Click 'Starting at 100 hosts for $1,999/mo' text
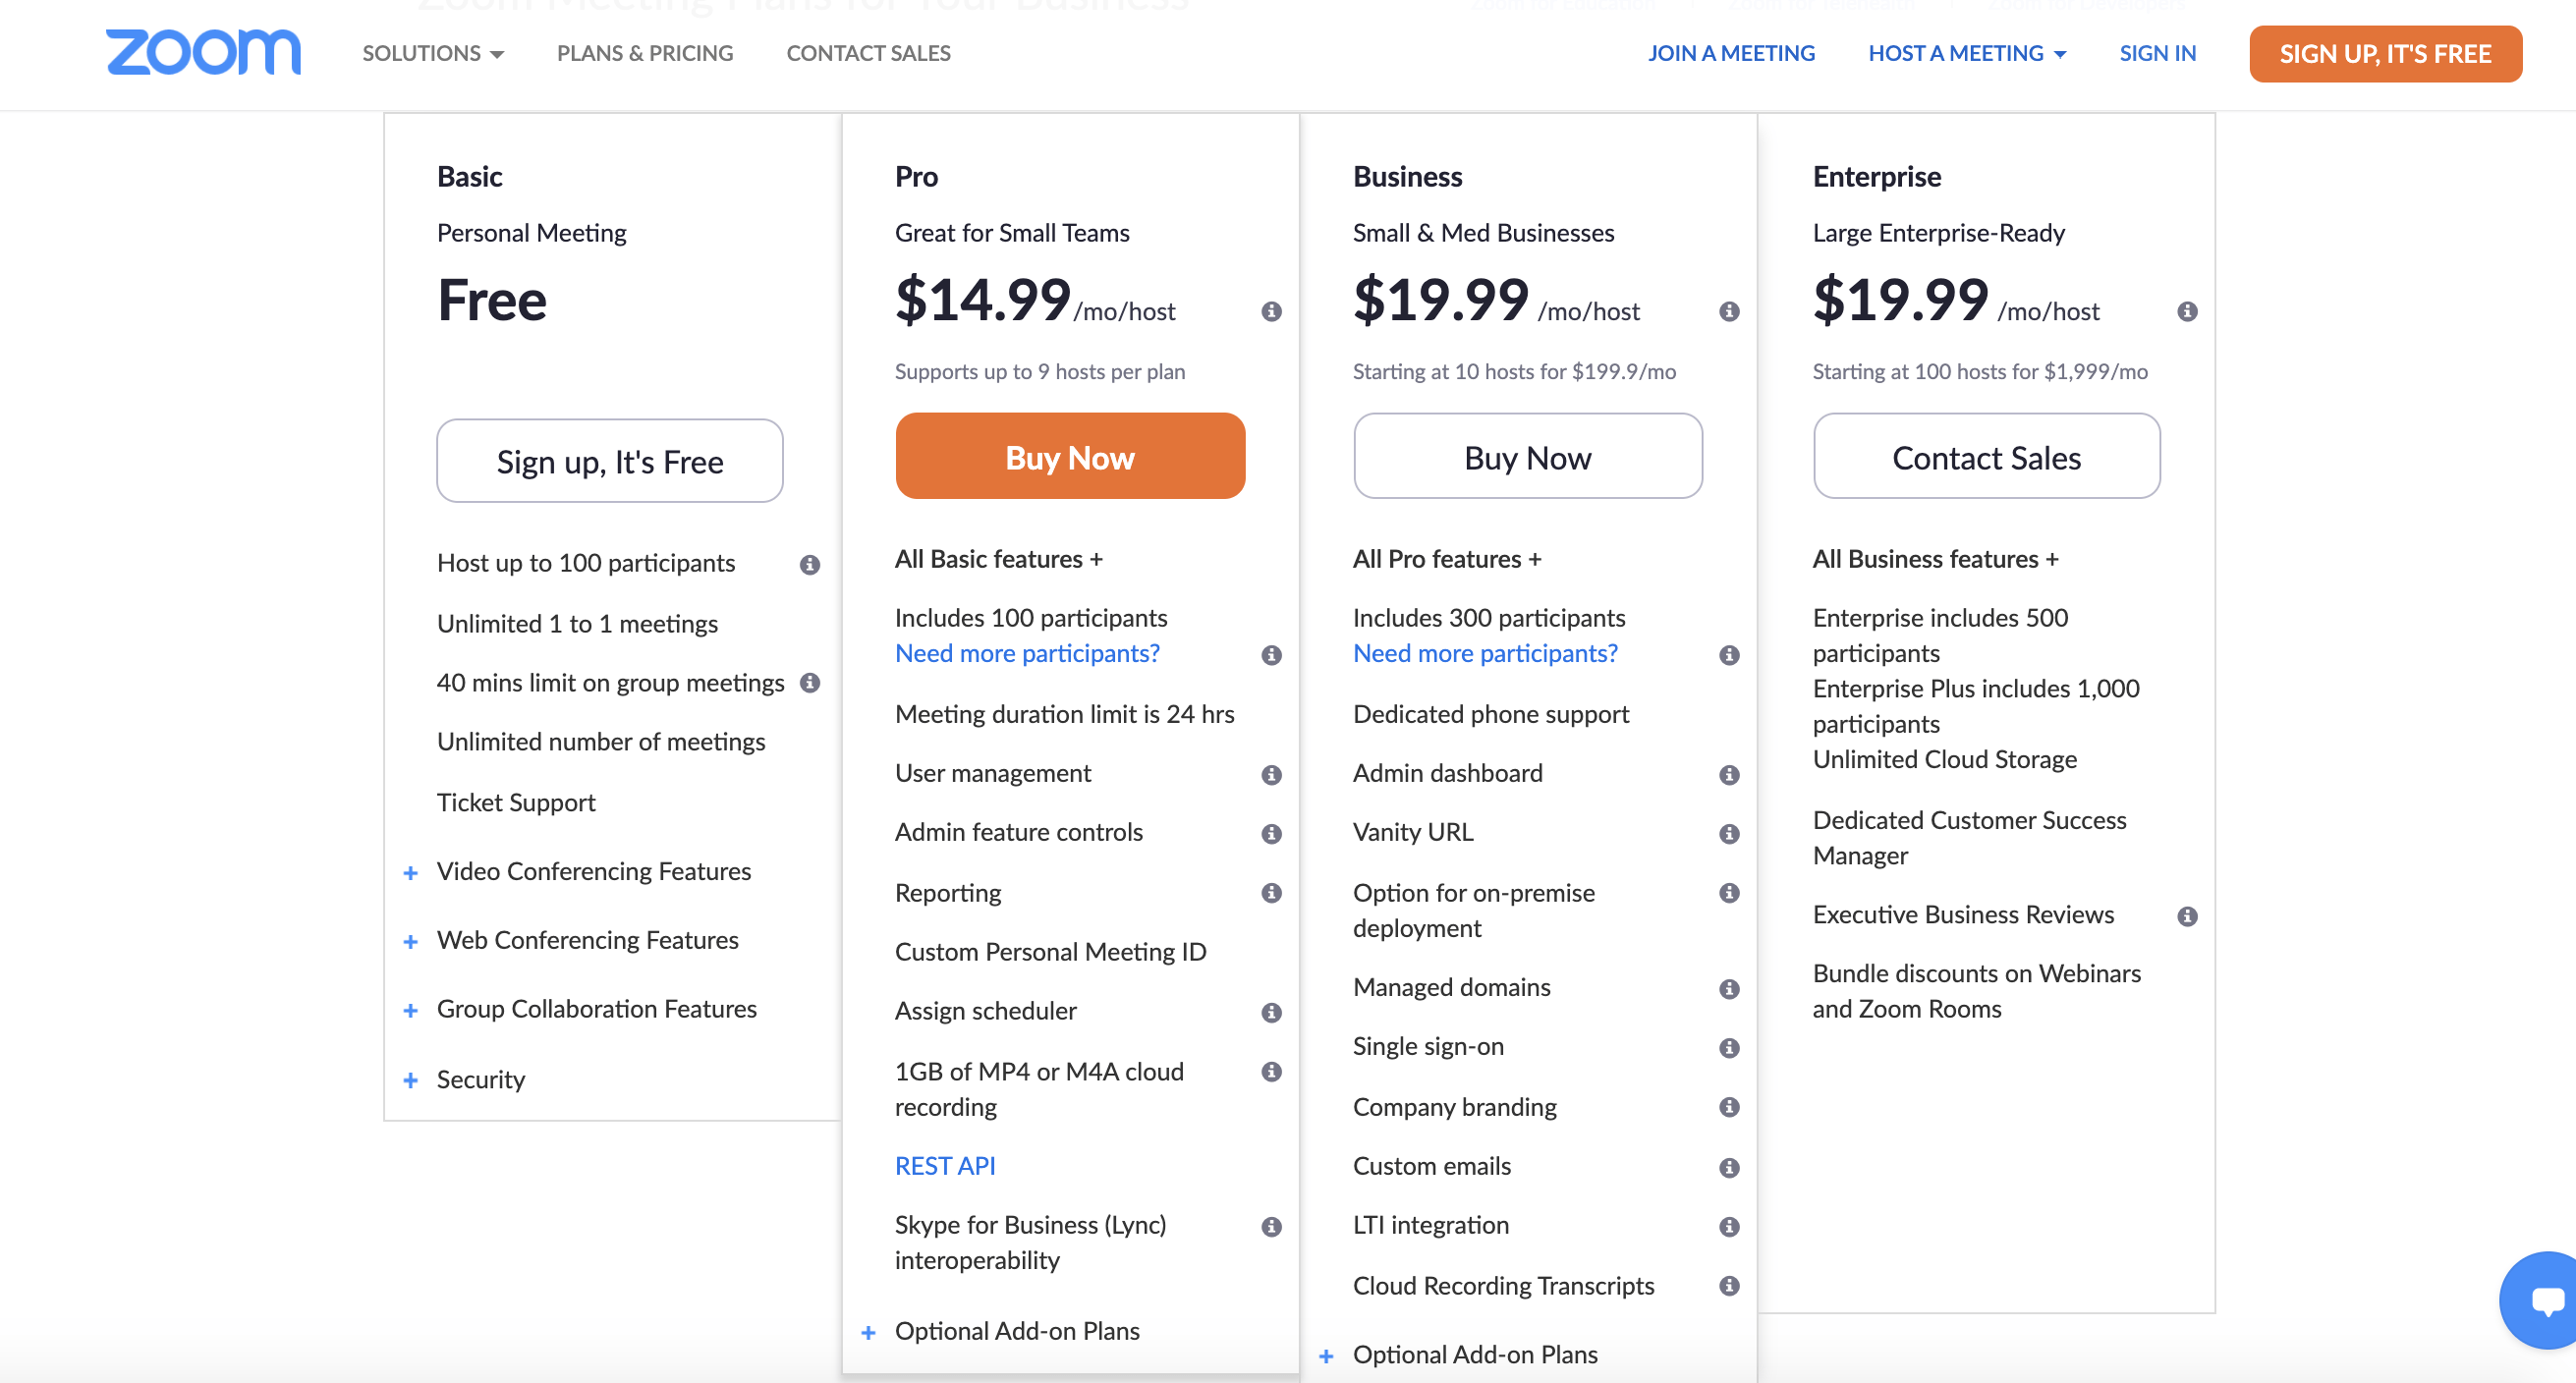The image size is (2576, 1383). pyautogui.click(x=1980, y=371)
